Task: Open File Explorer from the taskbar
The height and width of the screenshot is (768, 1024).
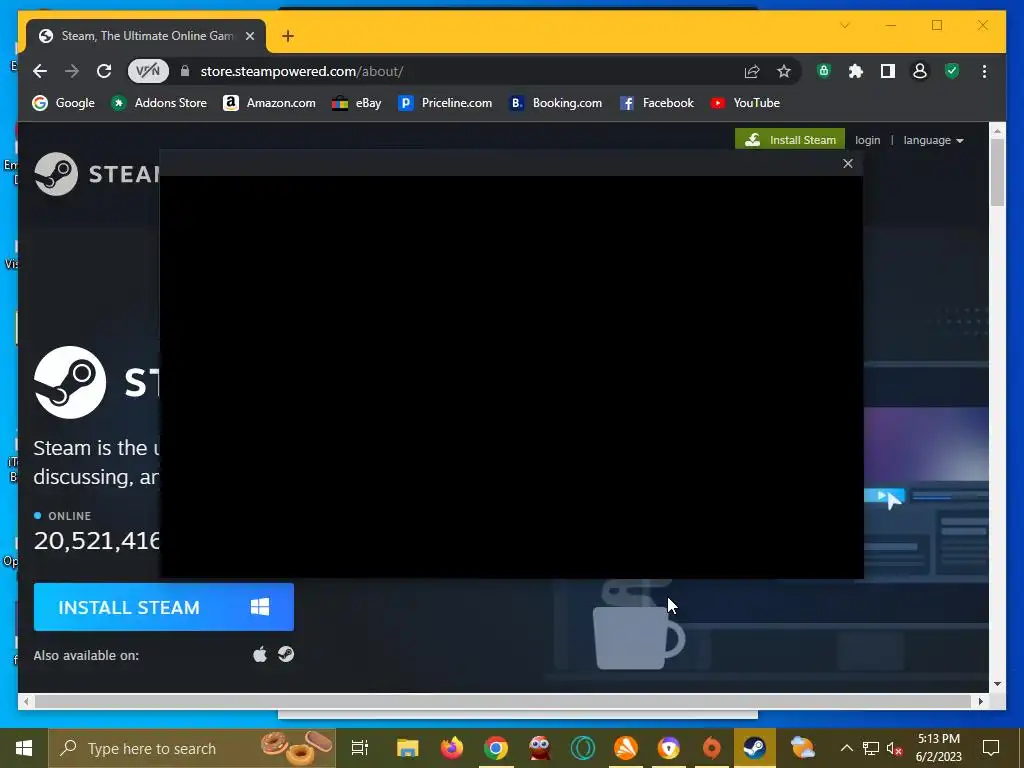Action: coord(408,748)
